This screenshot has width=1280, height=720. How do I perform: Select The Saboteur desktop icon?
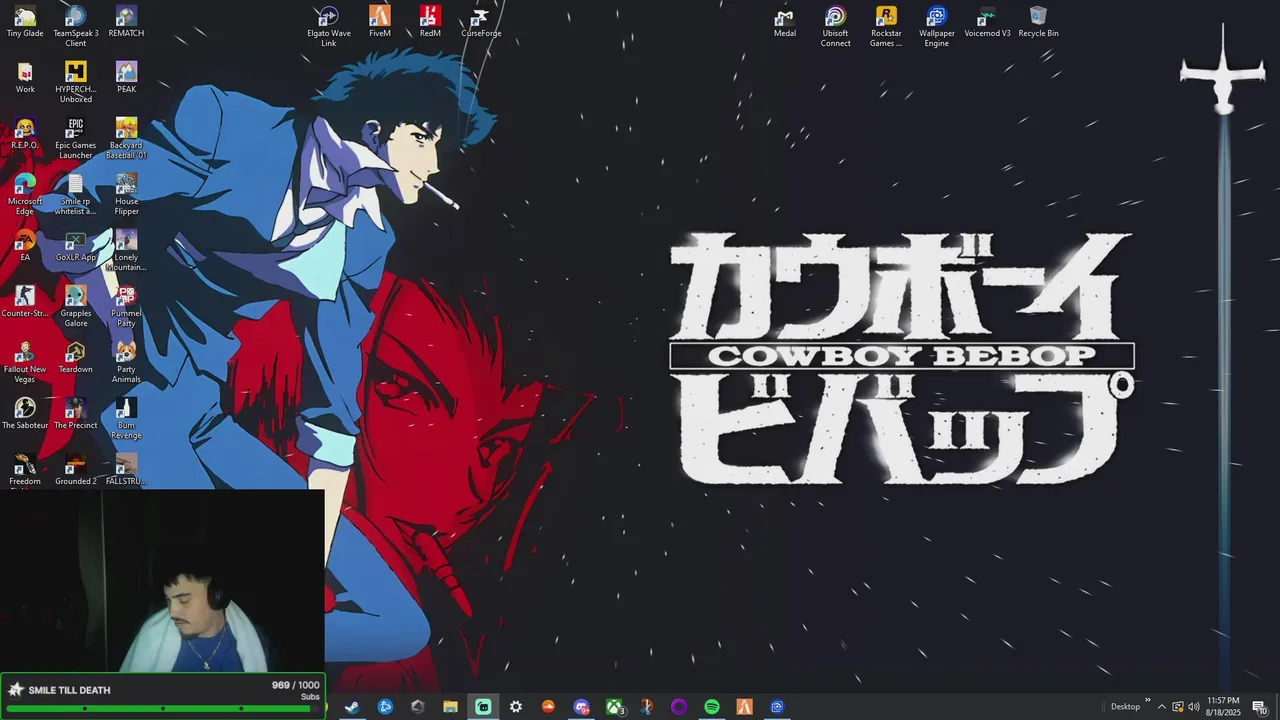25,414
